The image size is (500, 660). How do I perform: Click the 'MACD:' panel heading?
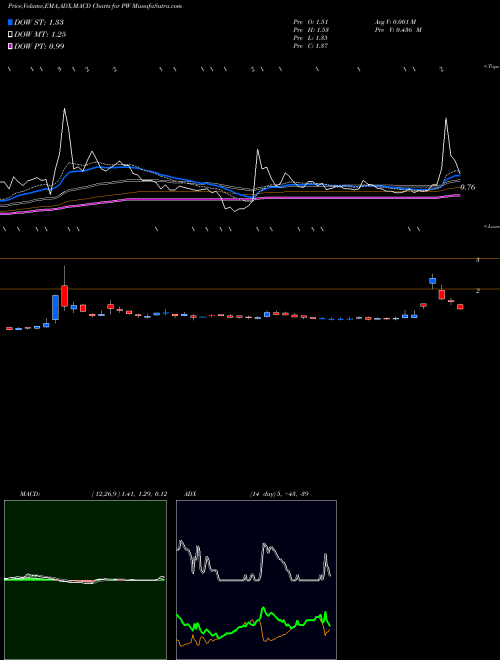pos(29,494)
